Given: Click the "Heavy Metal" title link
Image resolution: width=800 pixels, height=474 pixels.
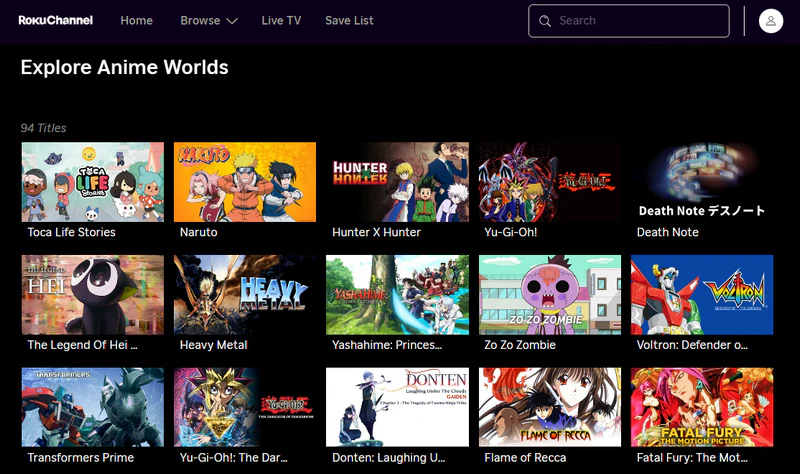Looking at the screenshot, I should pyautogui.click(x=213, y=345).
